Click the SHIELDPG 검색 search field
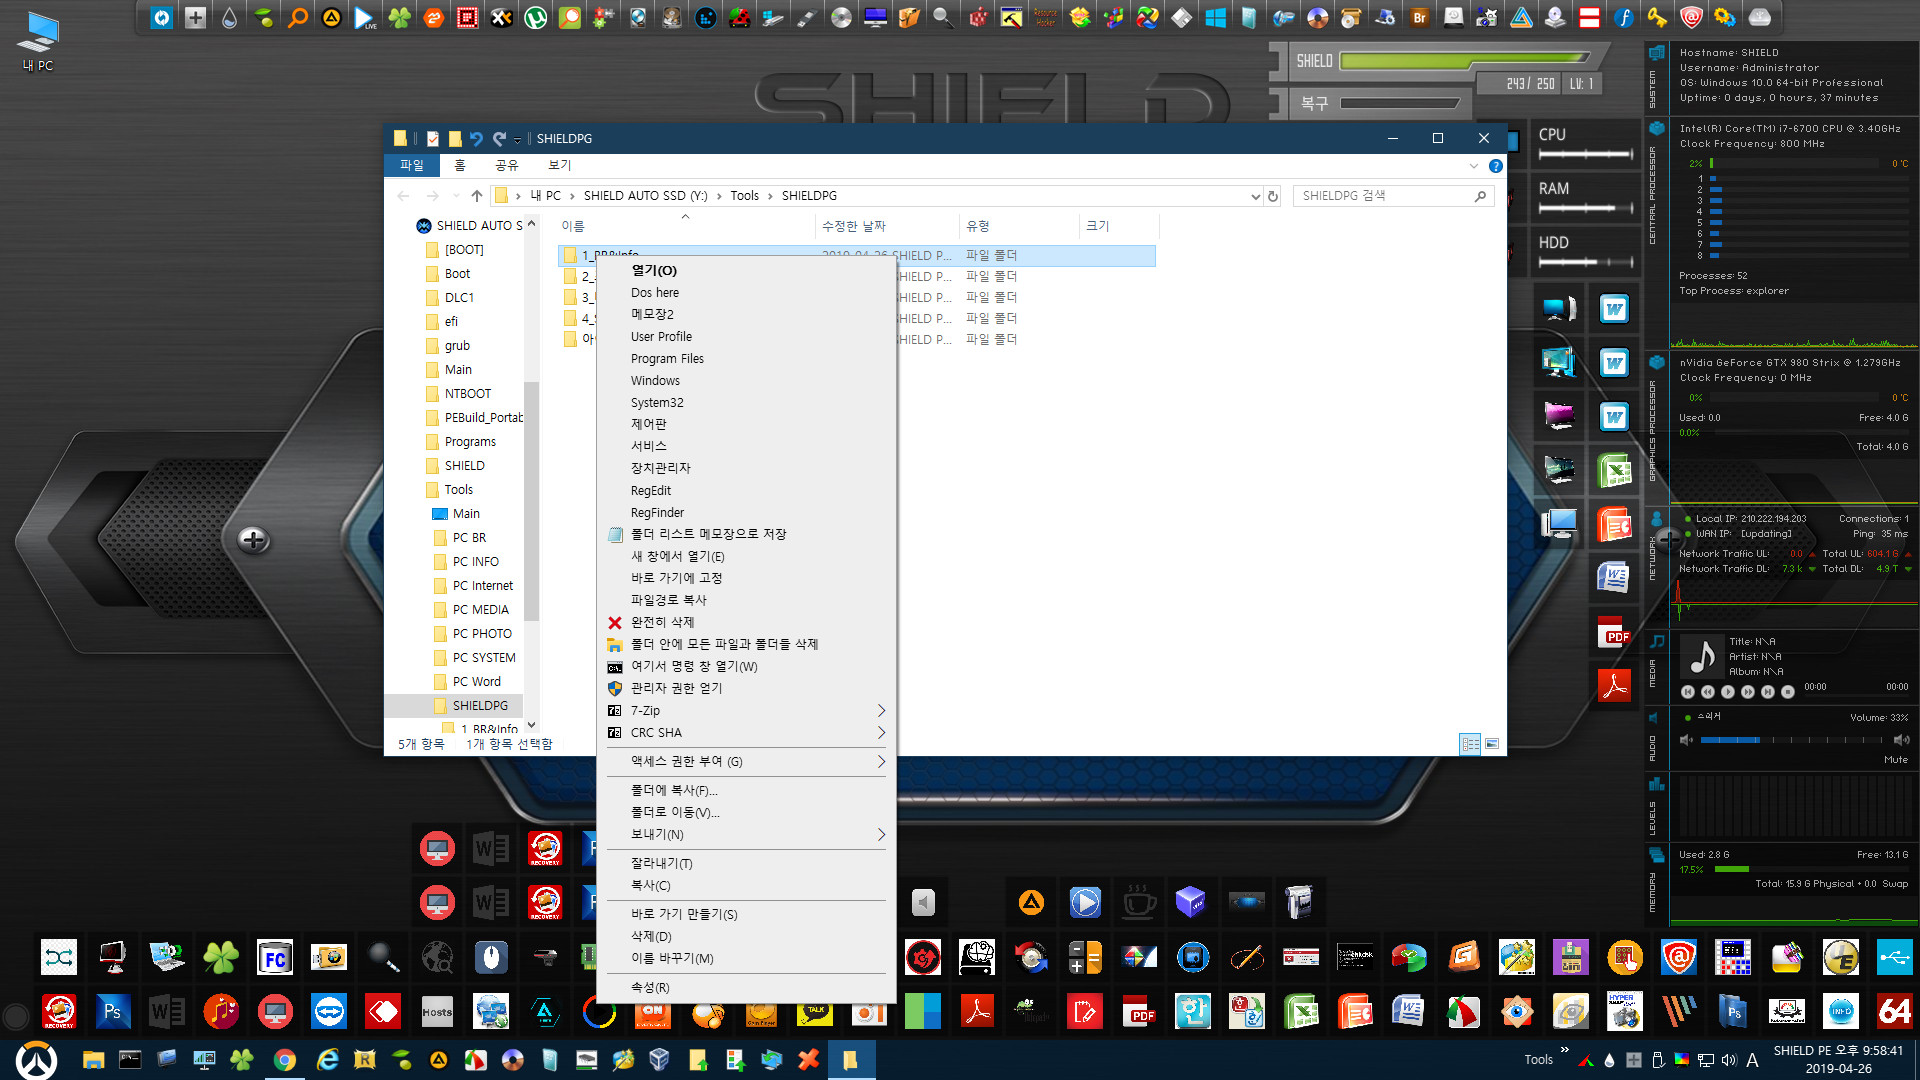Screen dimensions: 1920x1080 (1393, 196)
